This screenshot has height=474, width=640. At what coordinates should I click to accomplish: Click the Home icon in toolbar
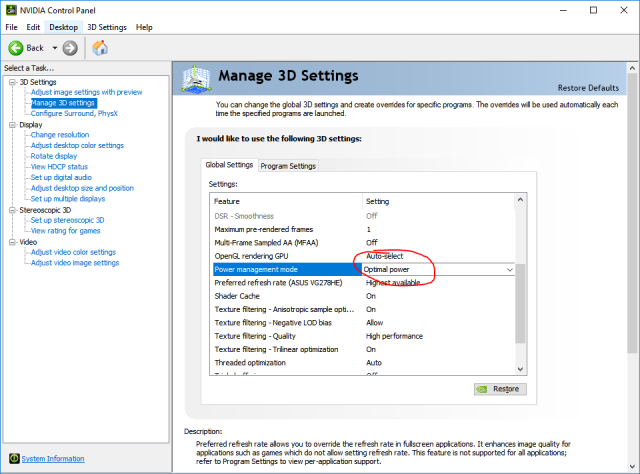point(100,47)
